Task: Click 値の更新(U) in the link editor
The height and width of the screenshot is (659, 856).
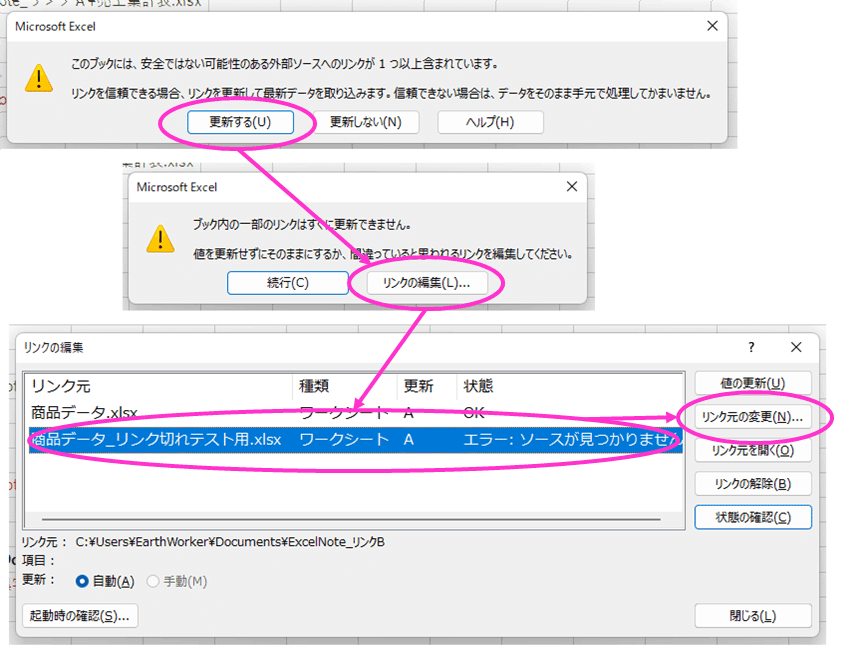Action: tap(753, 383)
